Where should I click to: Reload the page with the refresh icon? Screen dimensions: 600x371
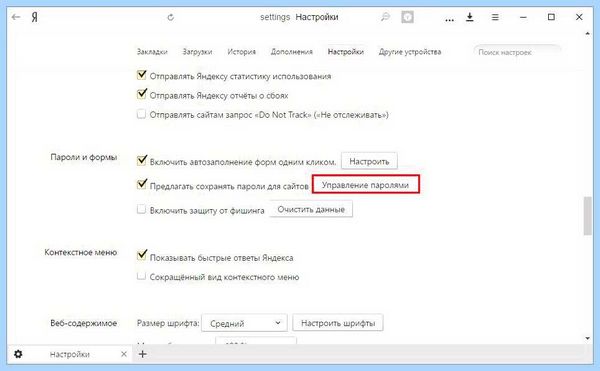click(x=171, y=17)
